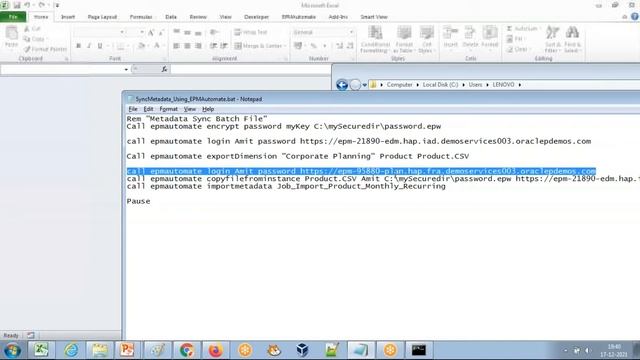This screenshot has width=640, height=360.
Task: Toggle Italic formatting
Action: pos(89,46)
